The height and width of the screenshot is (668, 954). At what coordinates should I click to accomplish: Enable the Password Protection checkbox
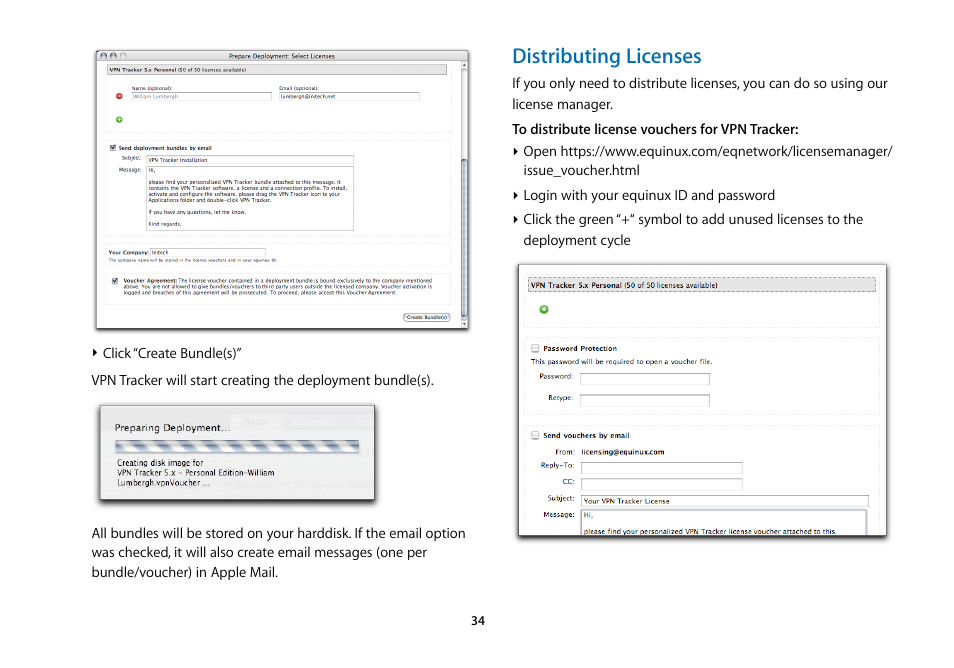pyautogui.click(x=535, y=349)
